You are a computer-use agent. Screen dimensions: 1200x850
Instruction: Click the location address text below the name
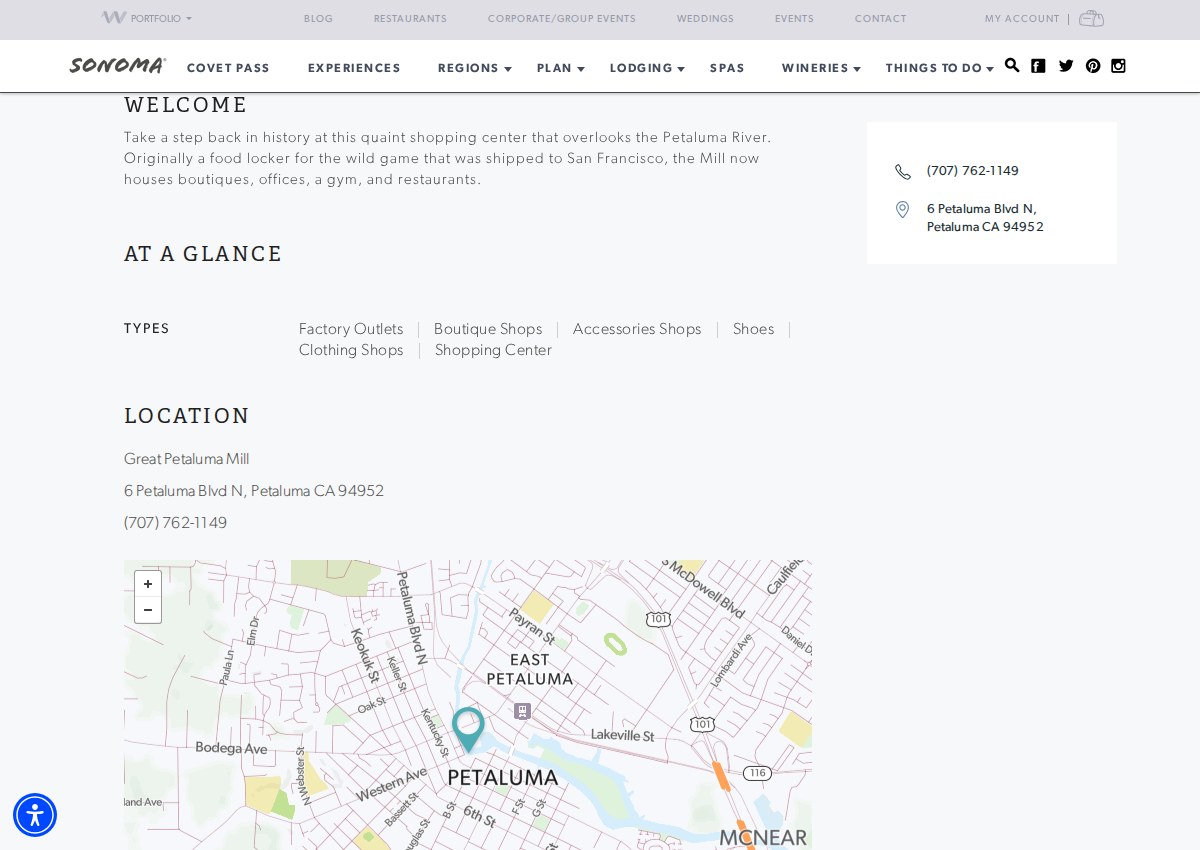click(x=254, y=491)
